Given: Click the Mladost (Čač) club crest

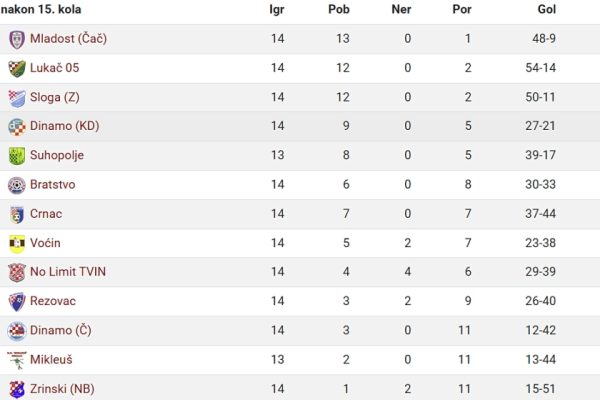Looking at the screenshot, I should pyautogui.click(x=17, y=39).
